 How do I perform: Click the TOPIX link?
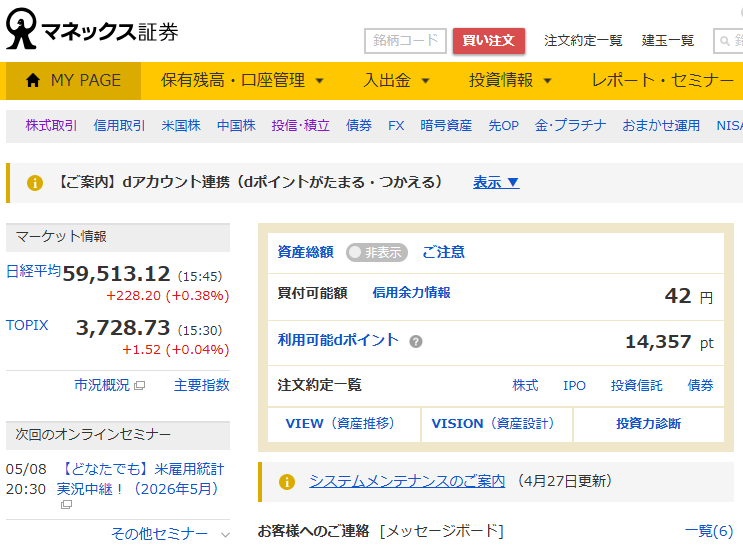[27, 325]
